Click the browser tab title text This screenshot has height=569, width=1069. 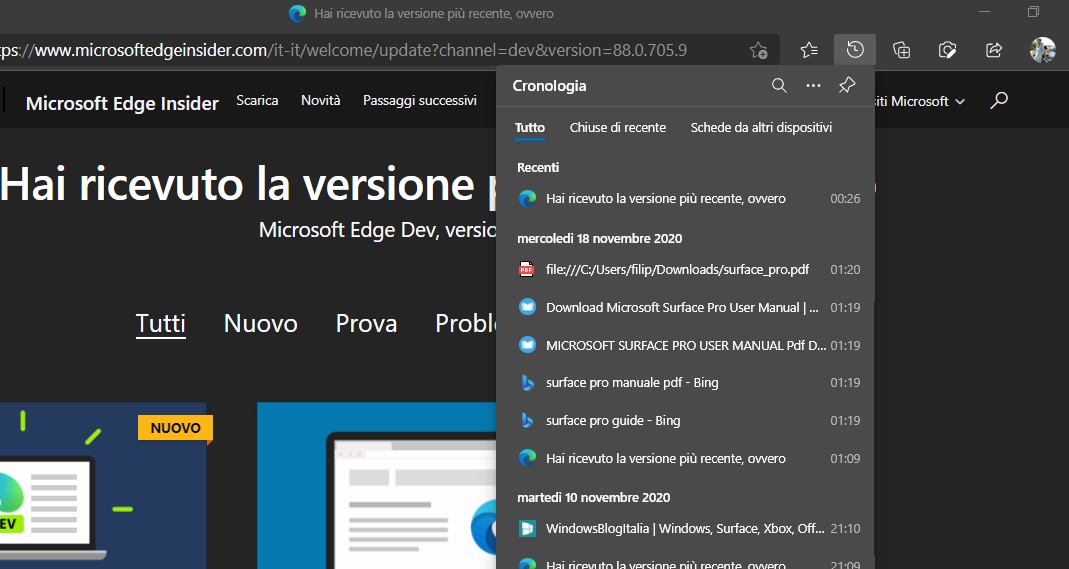point(434,13)
